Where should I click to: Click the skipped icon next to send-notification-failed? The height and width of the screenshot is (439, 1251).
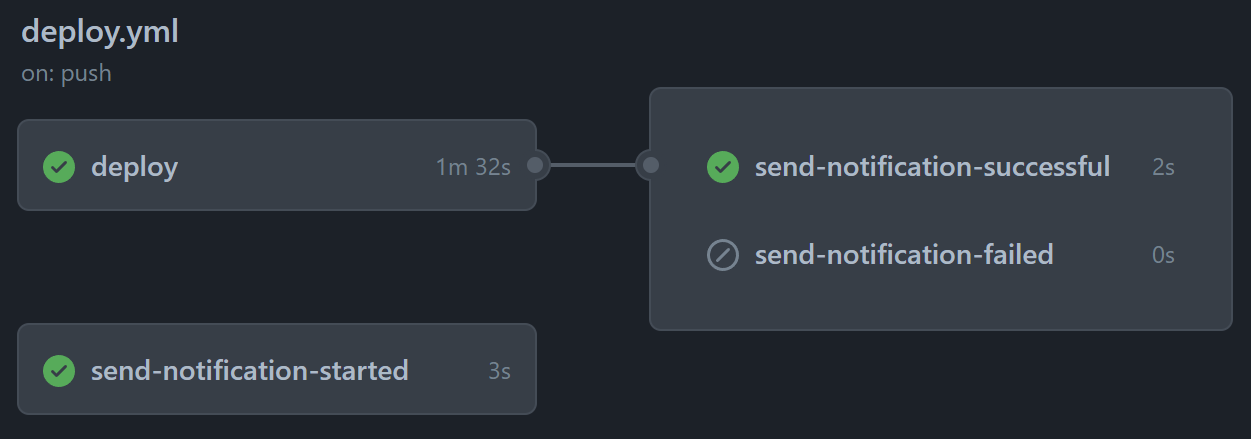[x=723, y=255]
